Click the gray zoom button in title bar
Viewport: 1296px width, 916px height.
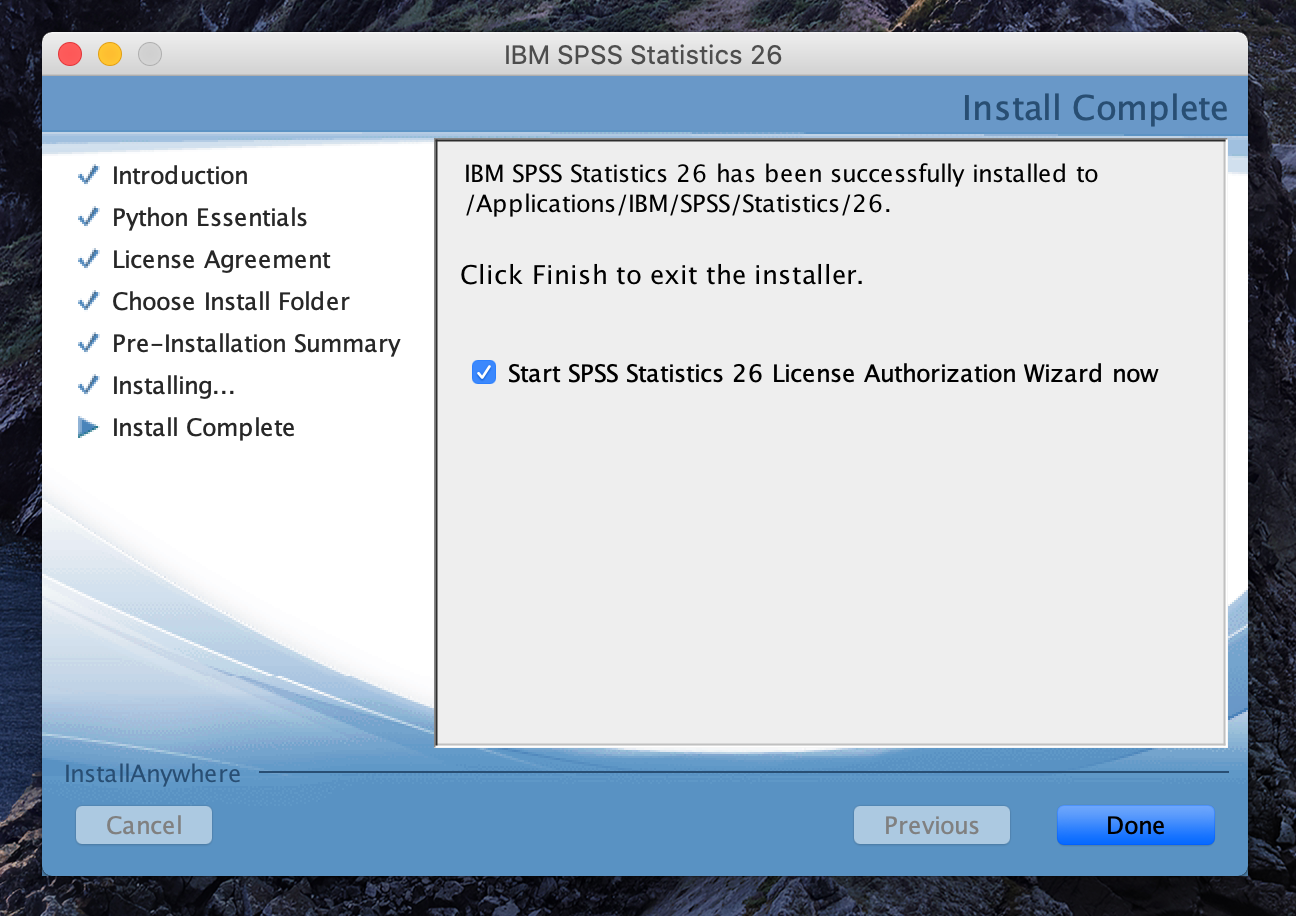150,54
